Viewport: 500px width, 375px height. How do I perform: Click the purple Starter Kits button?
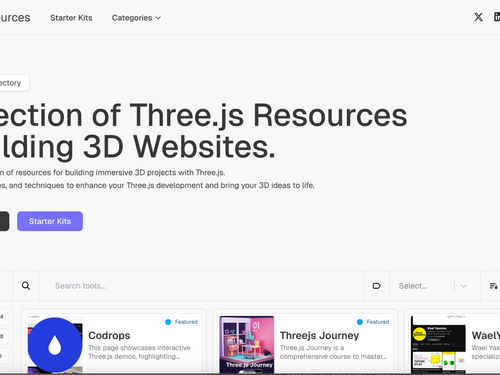coord(50,221)
